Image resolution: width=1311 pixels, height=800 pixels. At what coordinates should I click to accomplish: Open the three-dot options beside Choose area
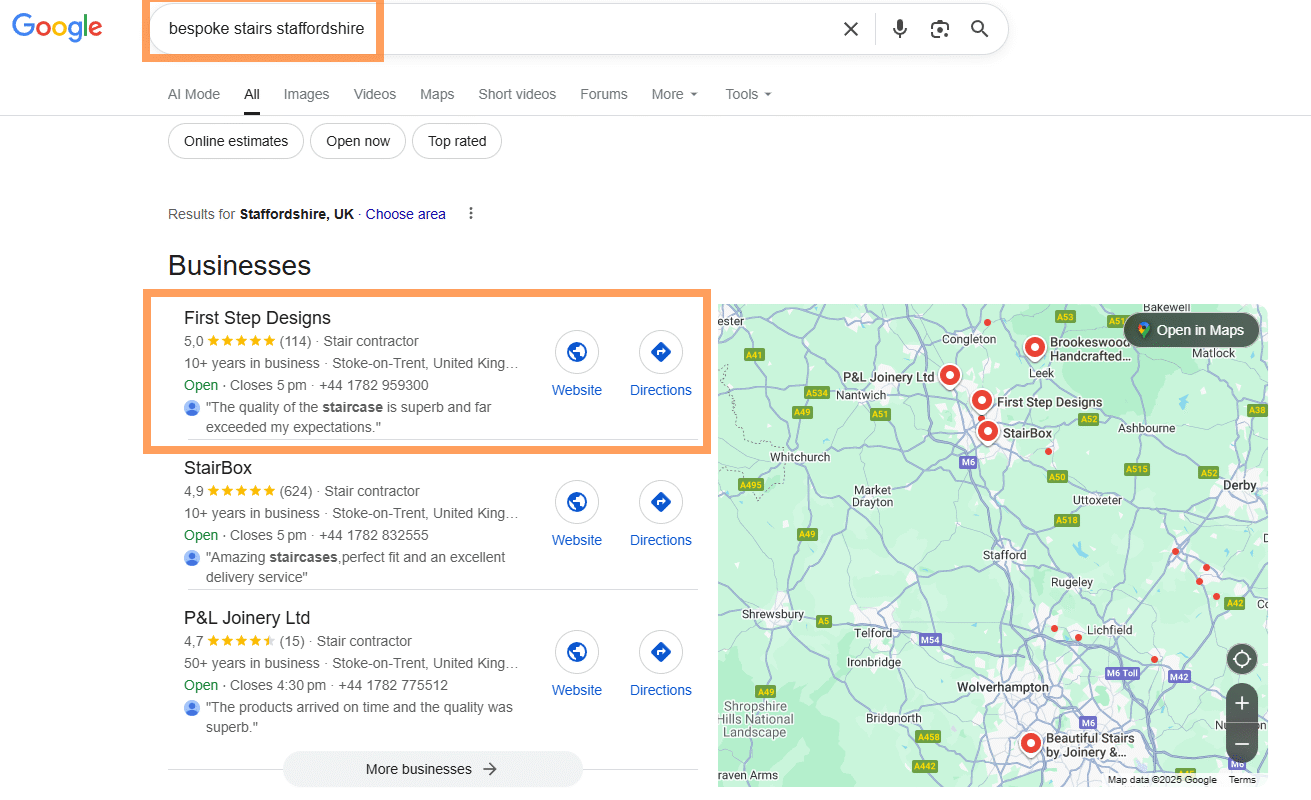(471, 214)
